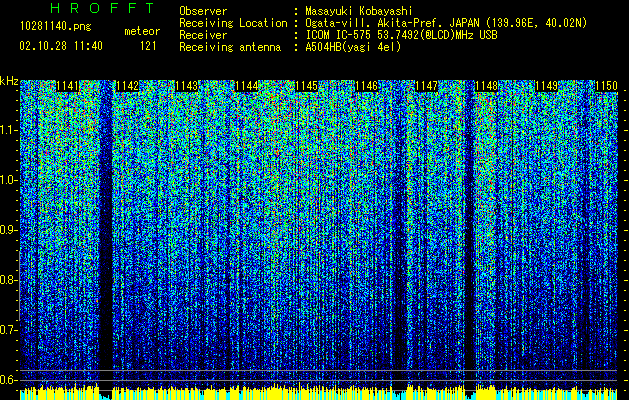
Task: Click the 1.0 kHz axis tick label
Action: point(8,180)
